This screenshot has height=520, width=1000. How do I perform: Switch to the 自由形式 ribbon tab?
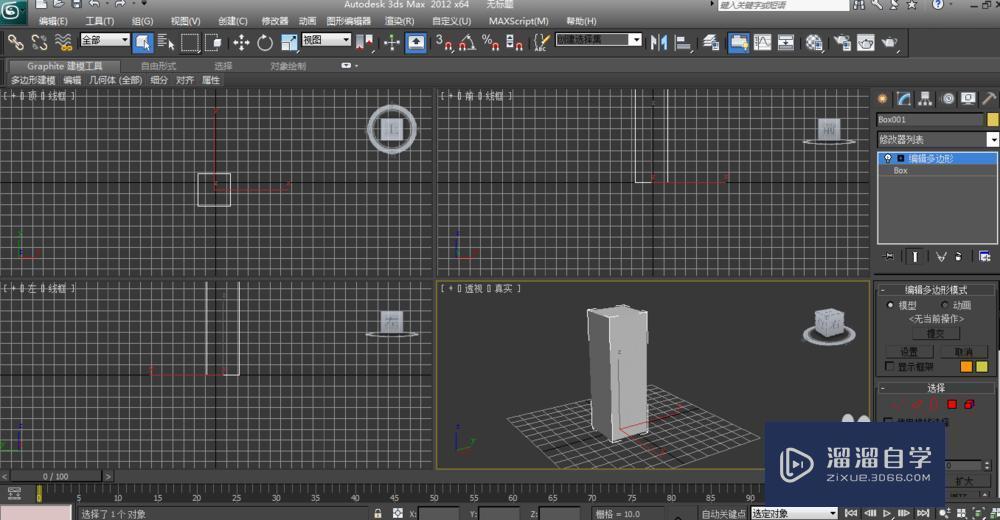point(158,66)
